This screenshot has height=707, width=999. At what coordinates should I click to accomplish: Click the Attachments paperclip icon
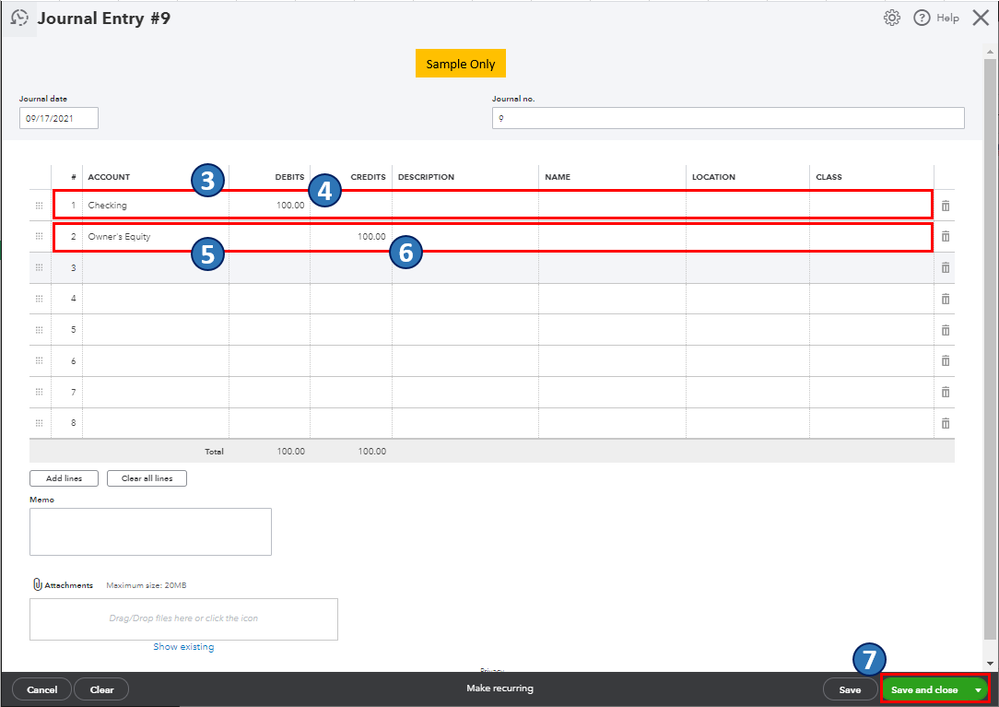[x=38, y=584]
